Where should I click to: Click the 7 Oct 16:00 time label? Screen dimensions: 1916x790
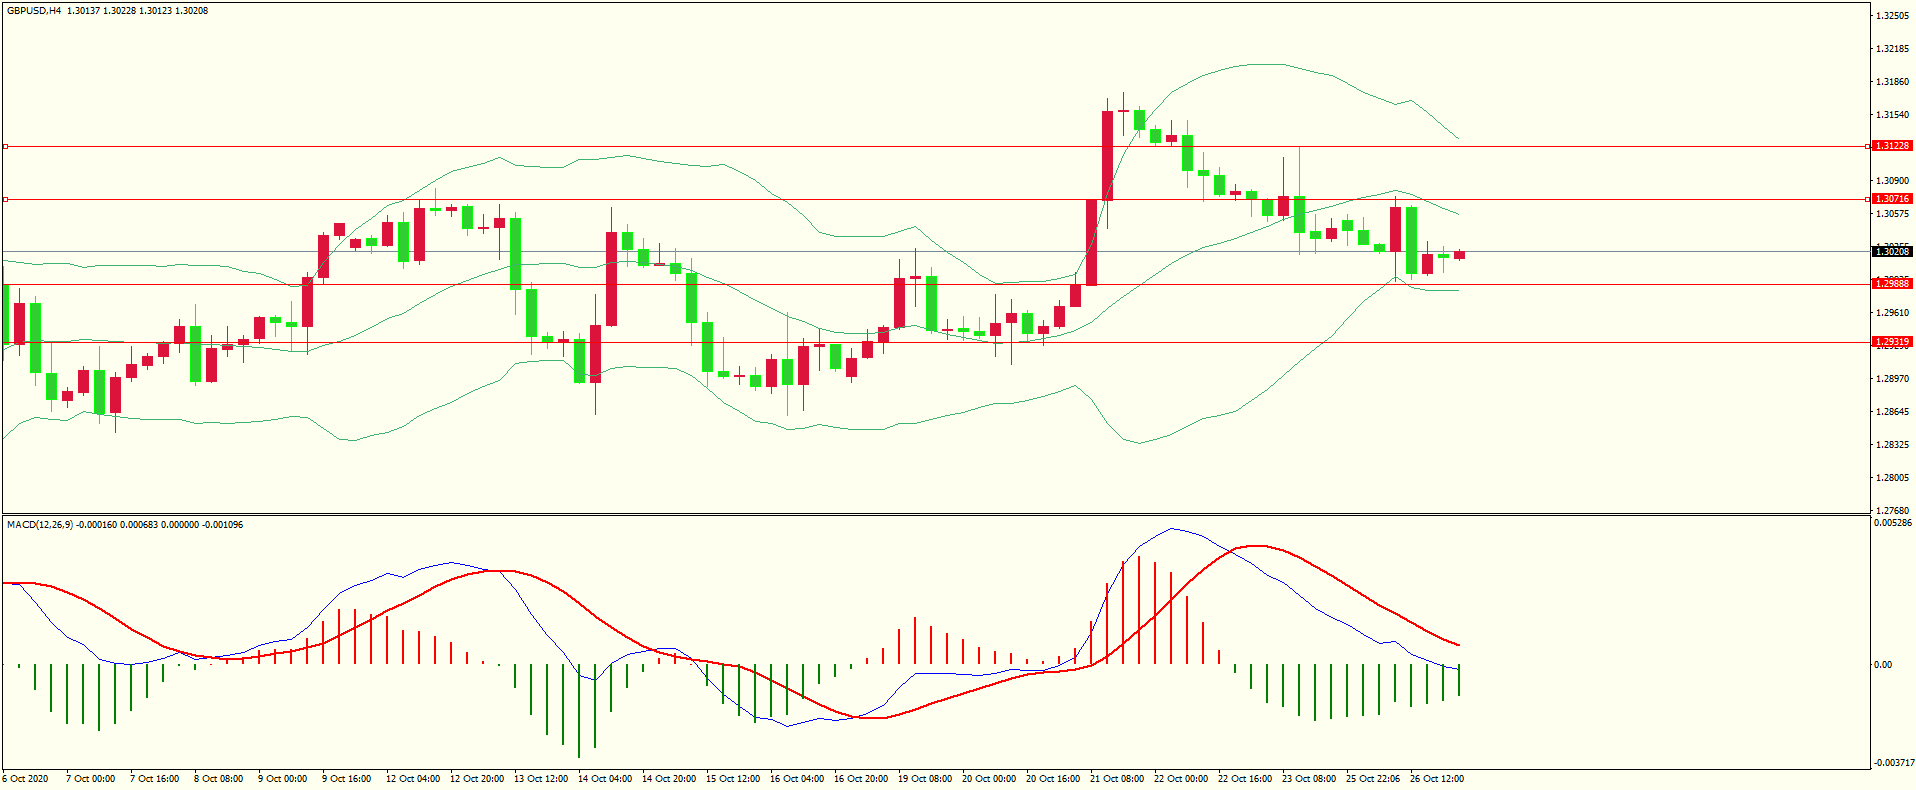pos(155,779)
